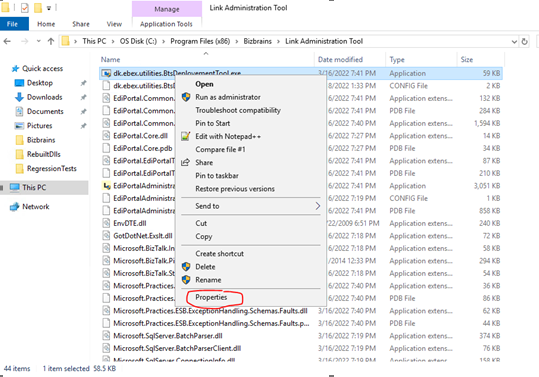Click the Properties context menu entry

click(211, 297)
